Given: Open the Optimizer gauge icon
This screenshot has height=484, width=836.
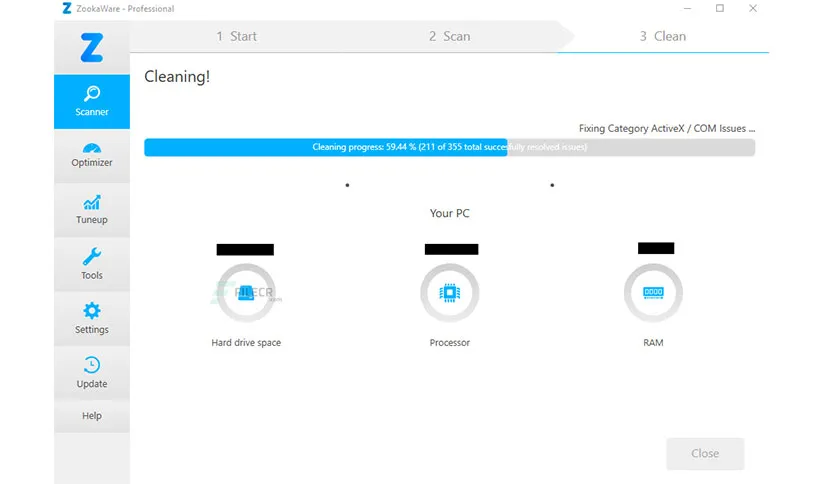Looking at the screenshot, I should pos(92,148).
